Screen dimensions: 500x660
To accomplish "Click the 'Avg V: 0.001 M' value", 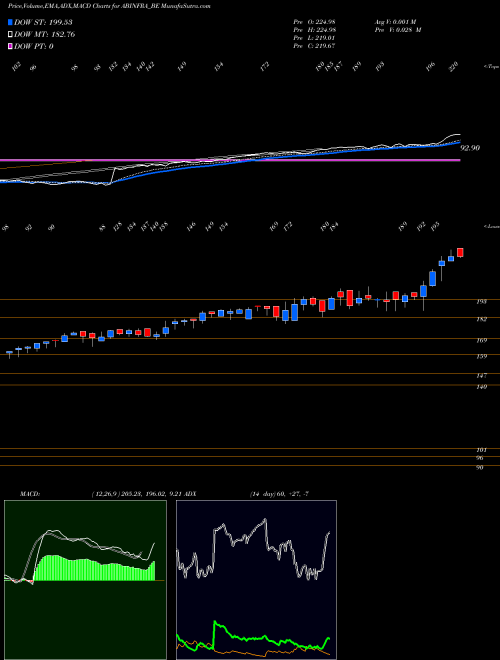I will 395,22.
